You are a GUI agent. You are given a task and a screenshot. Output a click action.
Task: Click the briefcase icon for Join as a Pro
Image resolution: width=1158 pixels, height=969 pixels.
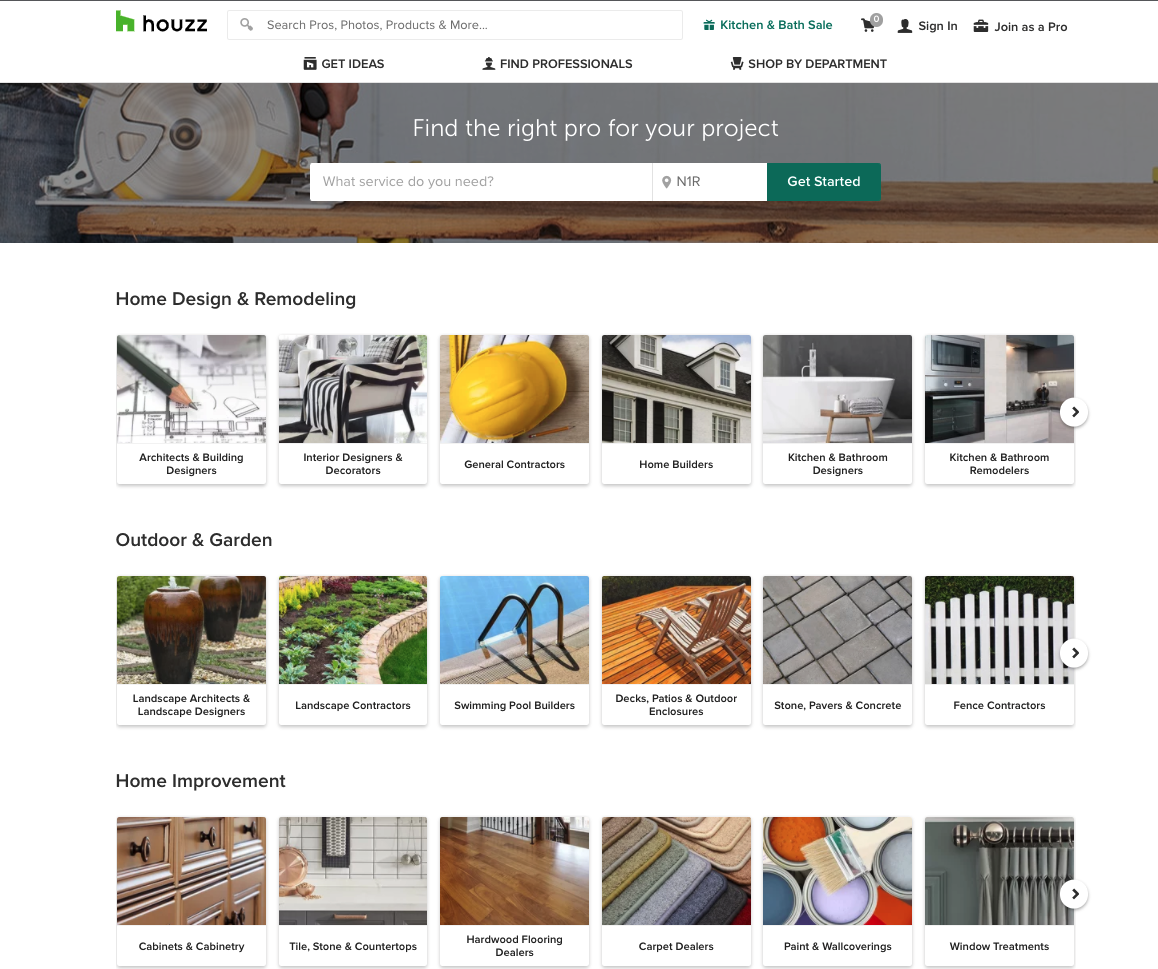(981, 26)
